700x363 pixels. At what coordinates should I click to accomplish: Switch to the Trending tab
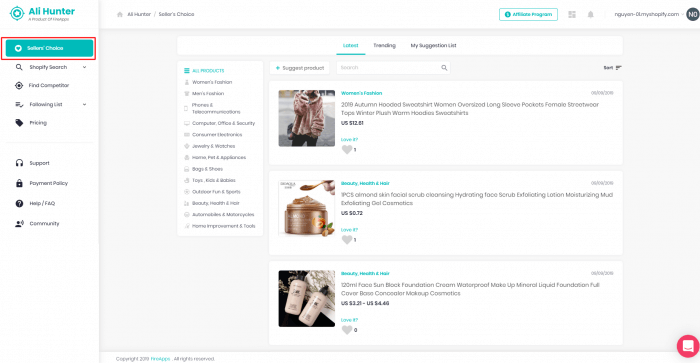384,46
